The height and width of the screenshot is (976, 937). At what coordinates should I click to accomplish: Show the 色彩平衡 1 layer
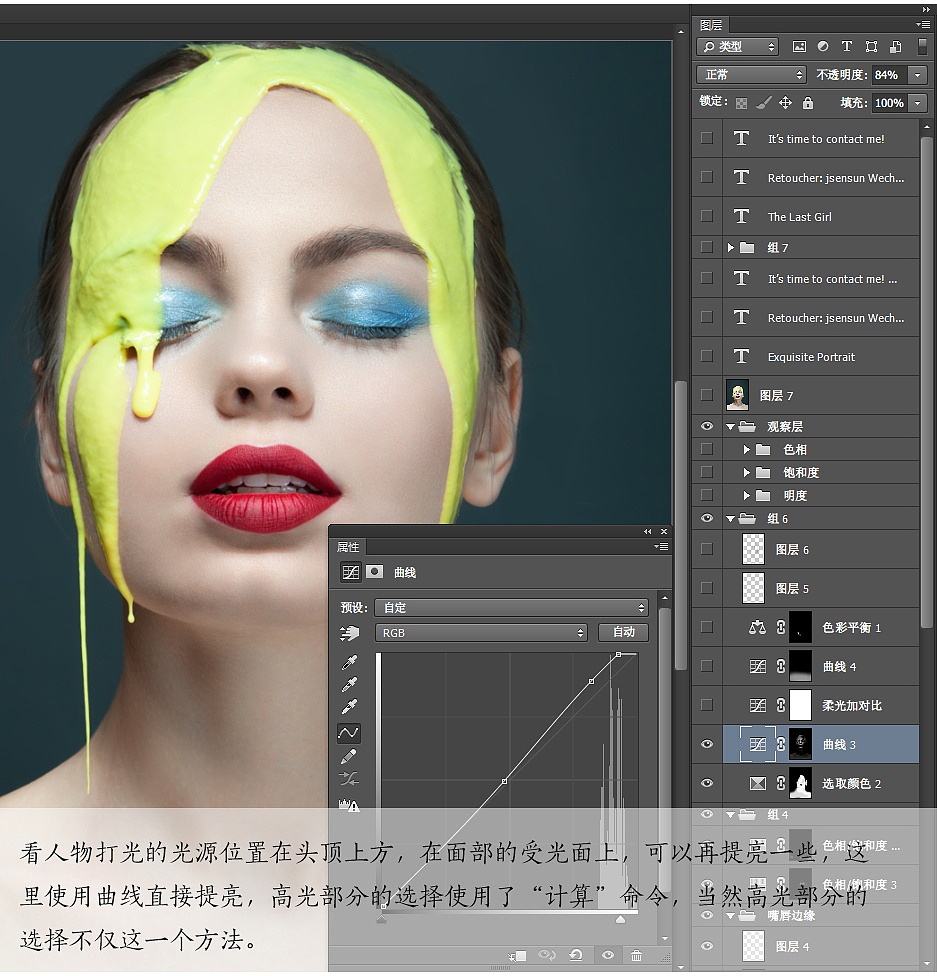pyautogui.click(x=707, y=627)
